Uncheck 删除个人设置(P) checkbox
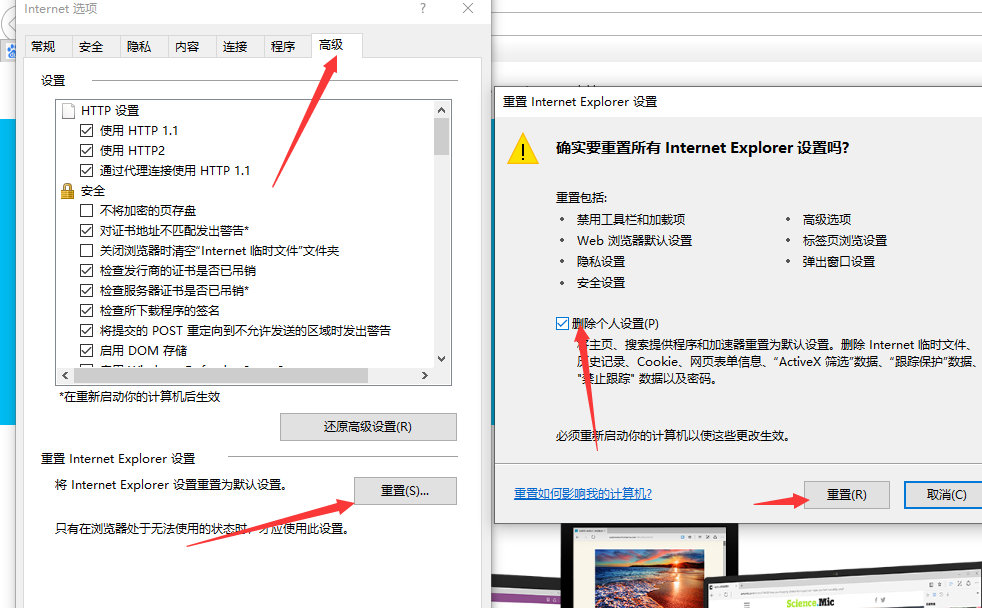The image size is (982, 608). pyautogui.click(x=562, y=324)
